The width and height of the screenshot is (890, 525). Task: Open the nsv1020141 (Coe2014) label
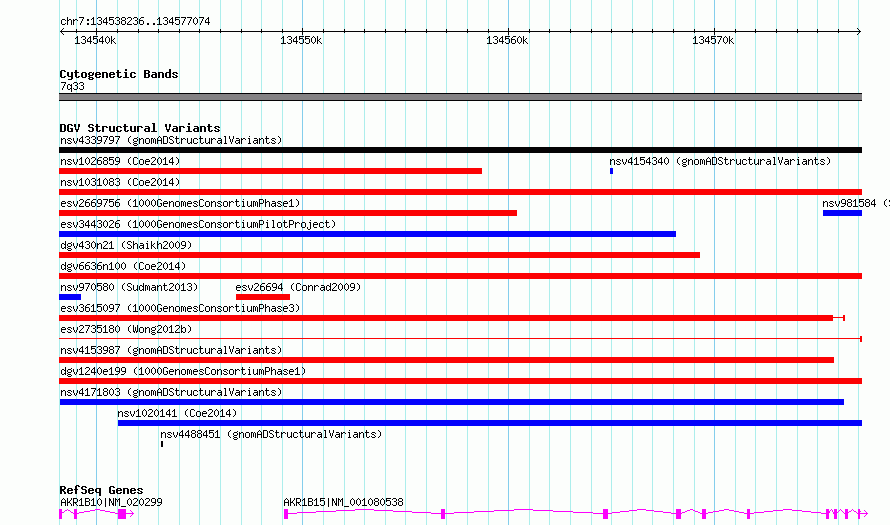177,413
